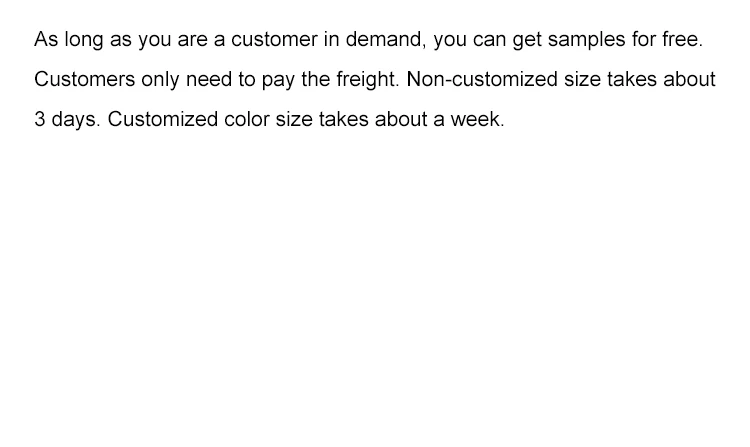
Task: Click the word "are" in the first line
Action: point(192,41)
